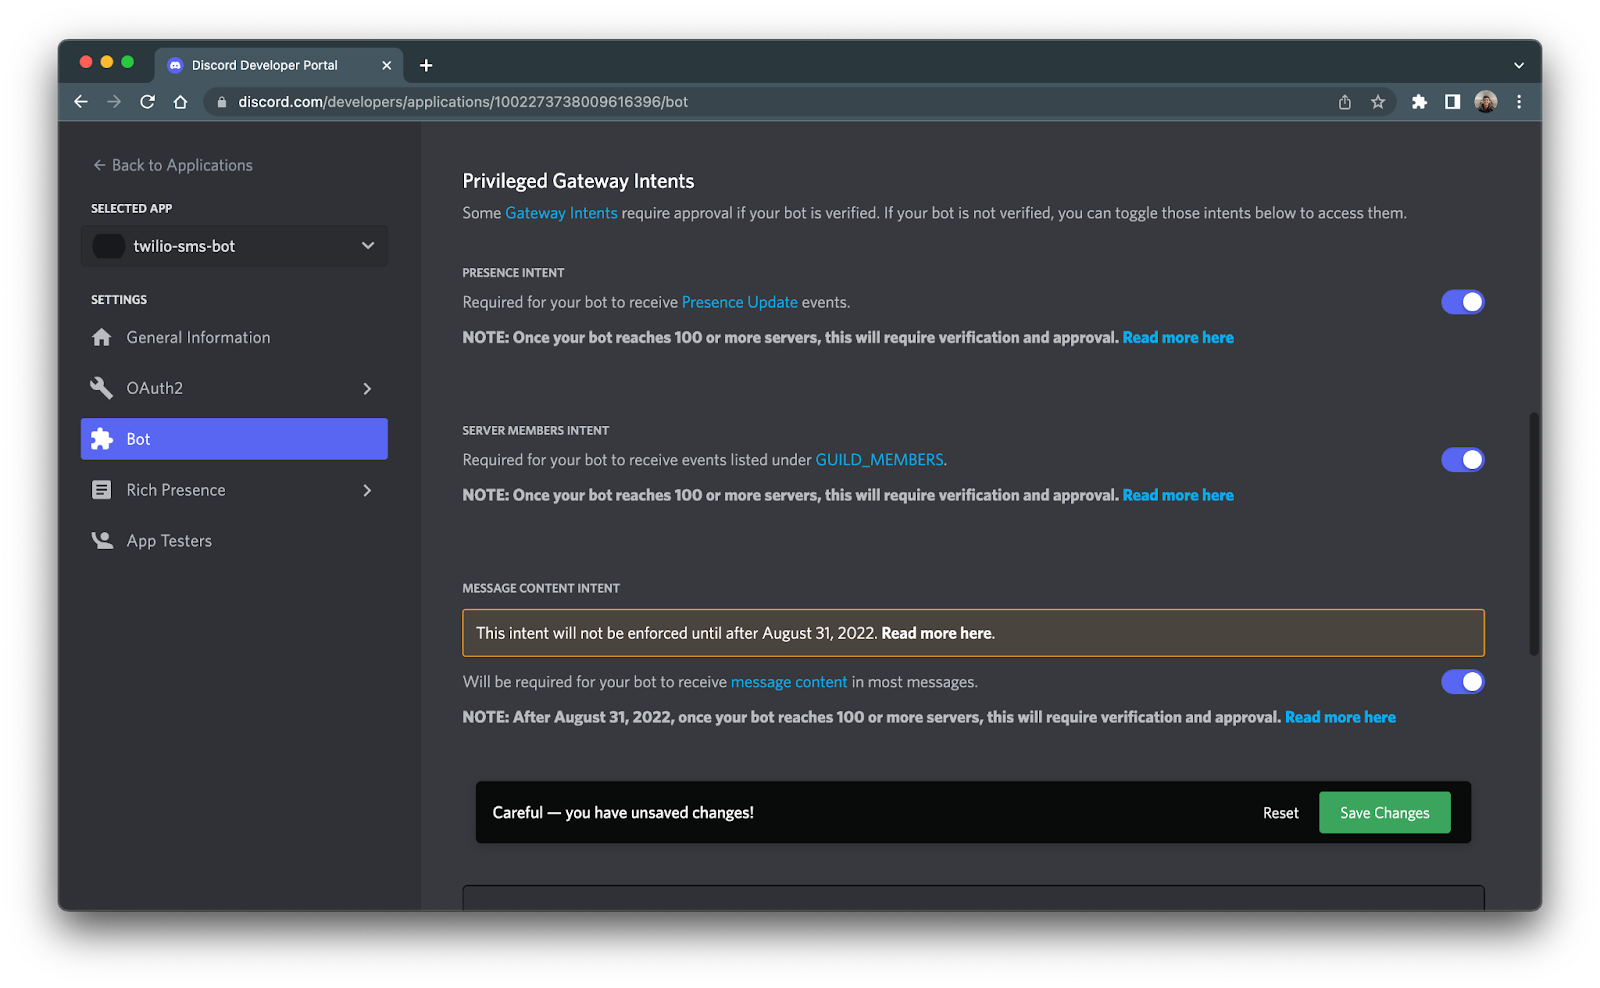Go Back to Applications
The height and width of the screenshot is (988, 1600).
(x=173, y=165)
